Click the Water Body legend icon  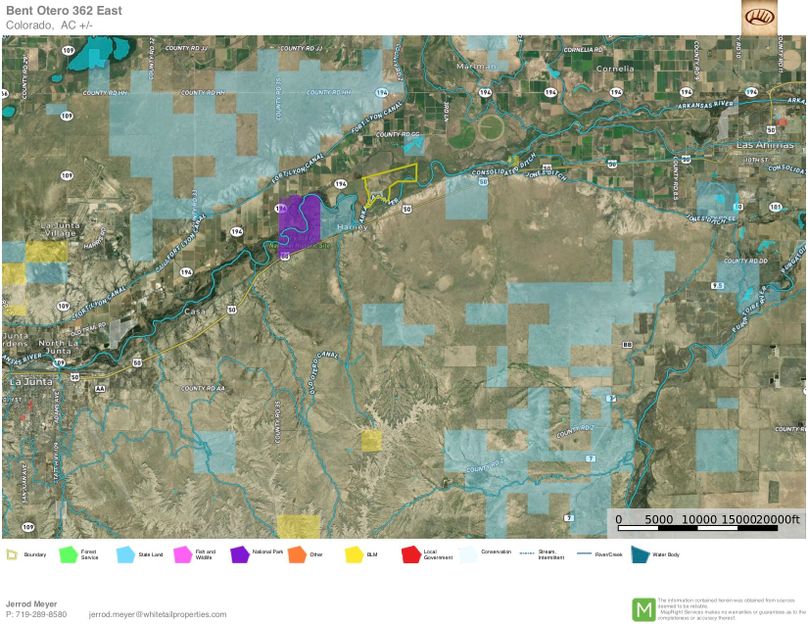(x=640, y=554)
